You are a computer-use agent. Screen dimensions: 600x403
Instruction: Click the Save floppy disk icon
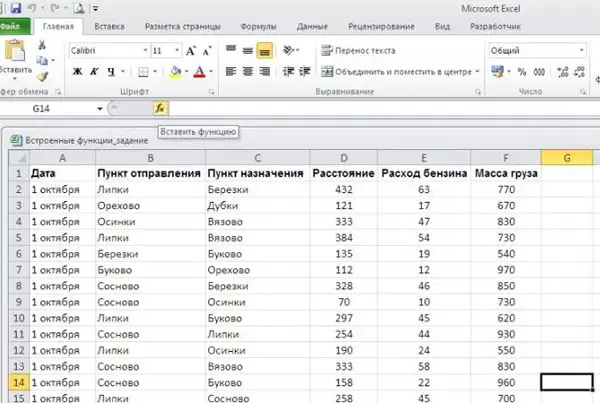pyautogui.click(x=15, y=8)
